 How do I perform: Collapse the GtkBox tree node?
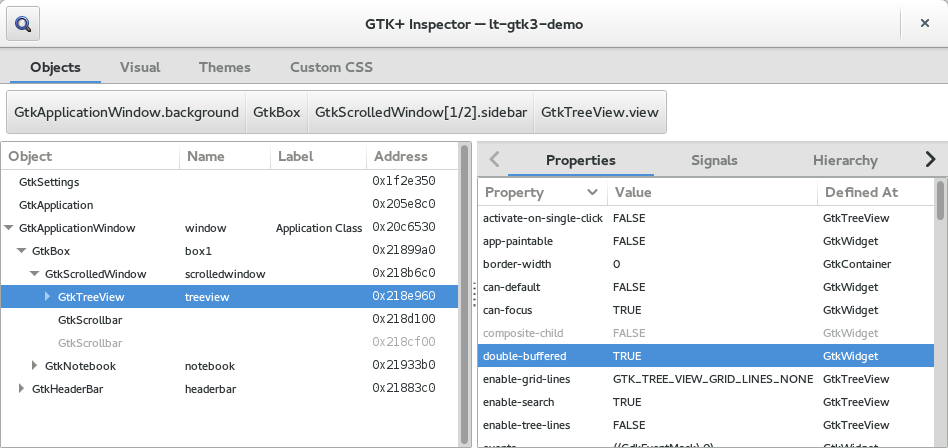22,251
